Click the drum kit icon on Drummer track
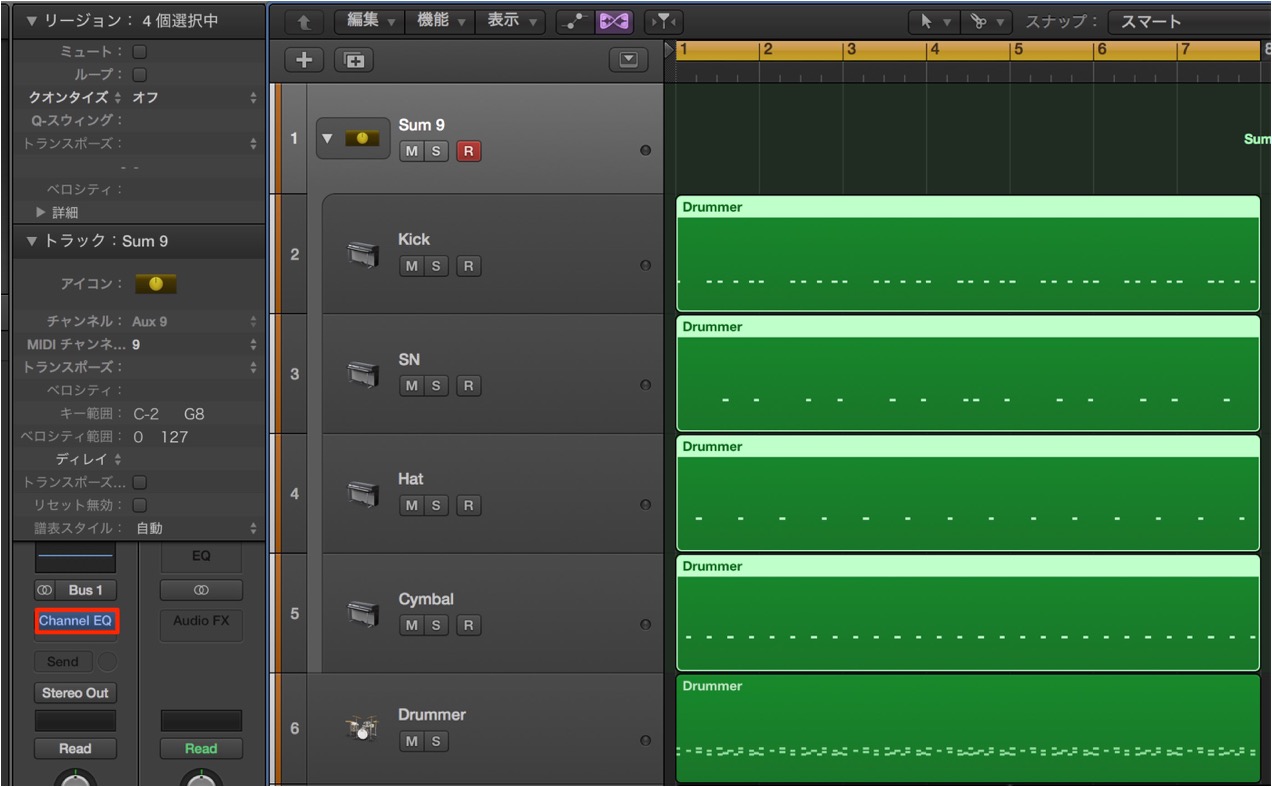The height and width of the screenshot is (787, 1272). pos(362,728)
